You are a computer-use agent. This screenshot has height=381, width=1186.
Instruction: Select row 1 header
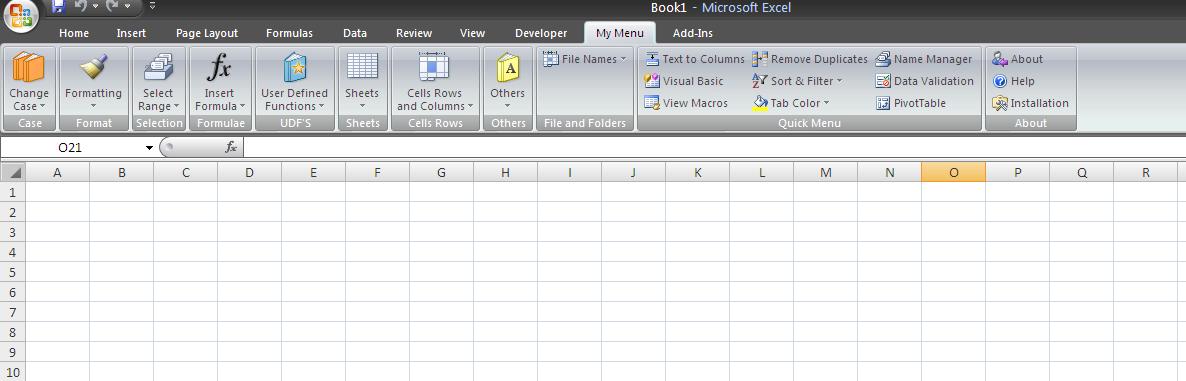point(12,192)
